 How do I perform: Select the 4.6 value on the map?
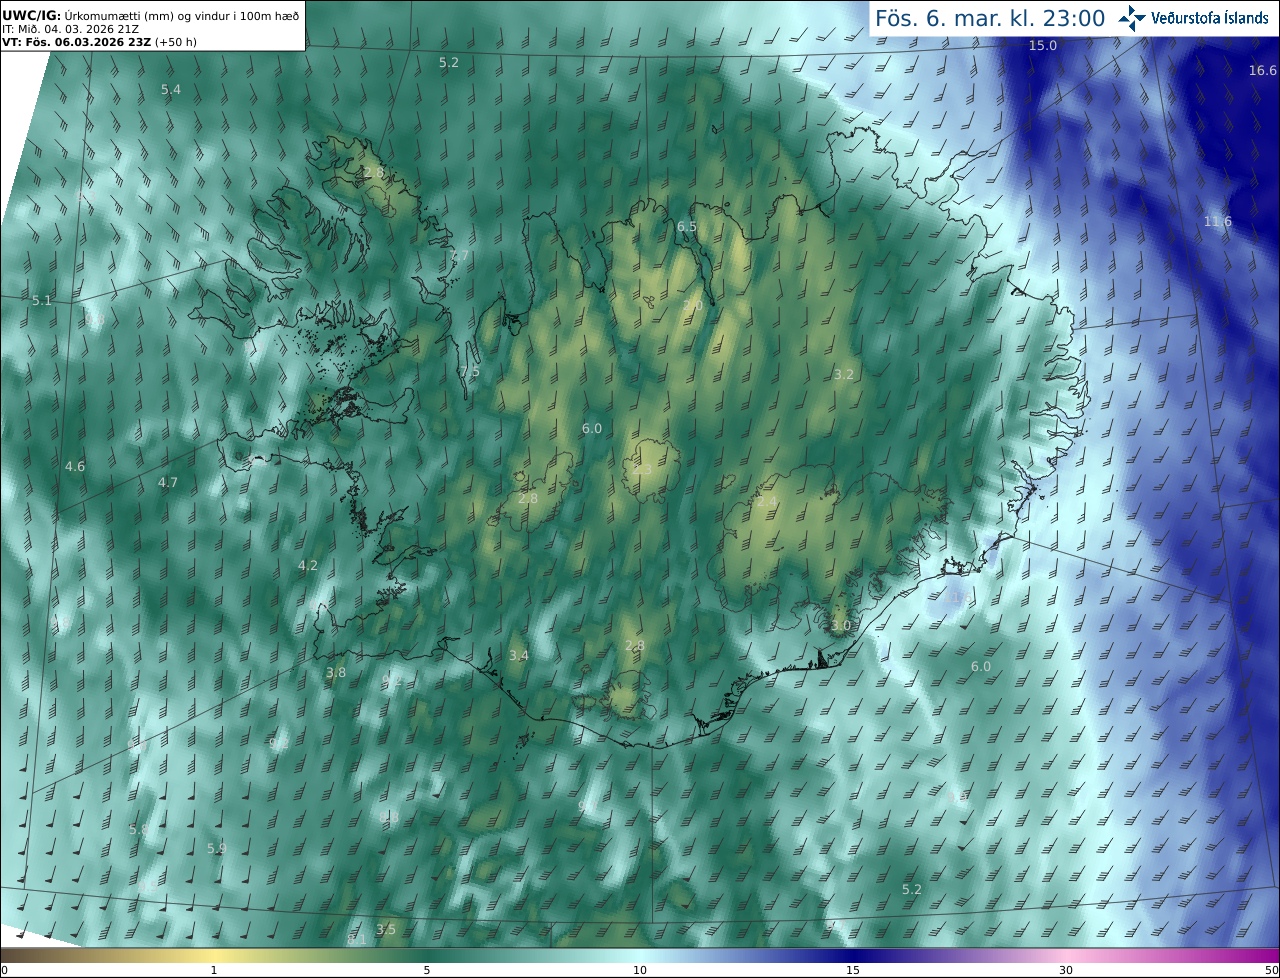point(75,466)
